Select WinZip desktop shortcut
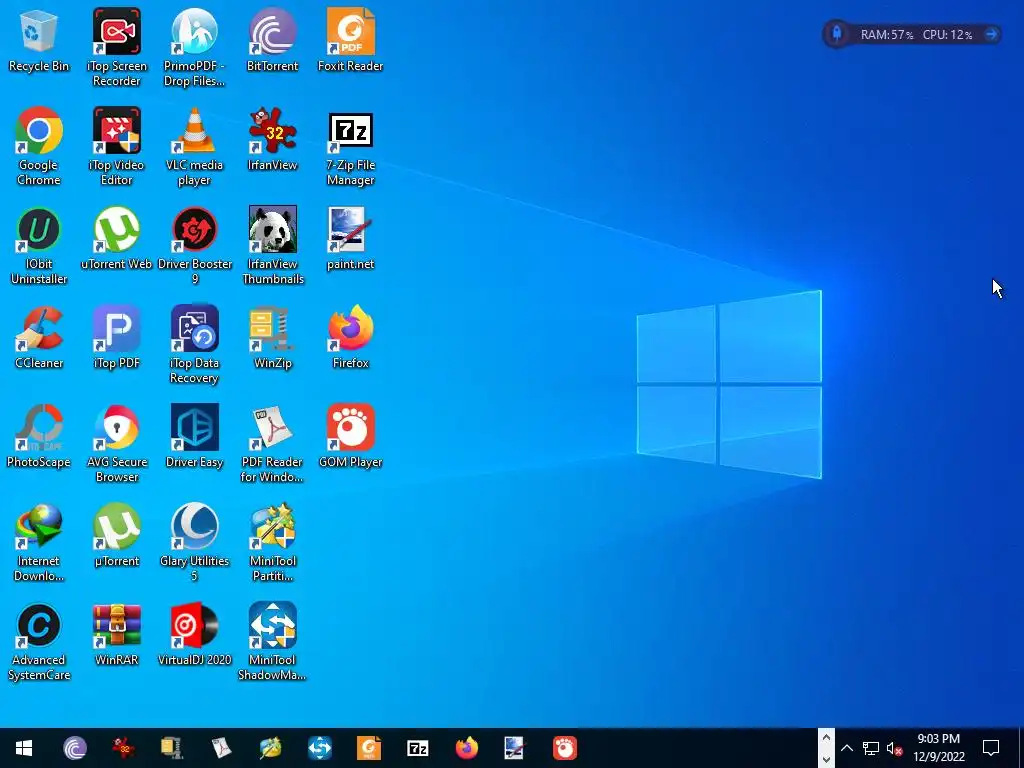This screenshot has height=768, width=1024. click(x=272, y=338)
